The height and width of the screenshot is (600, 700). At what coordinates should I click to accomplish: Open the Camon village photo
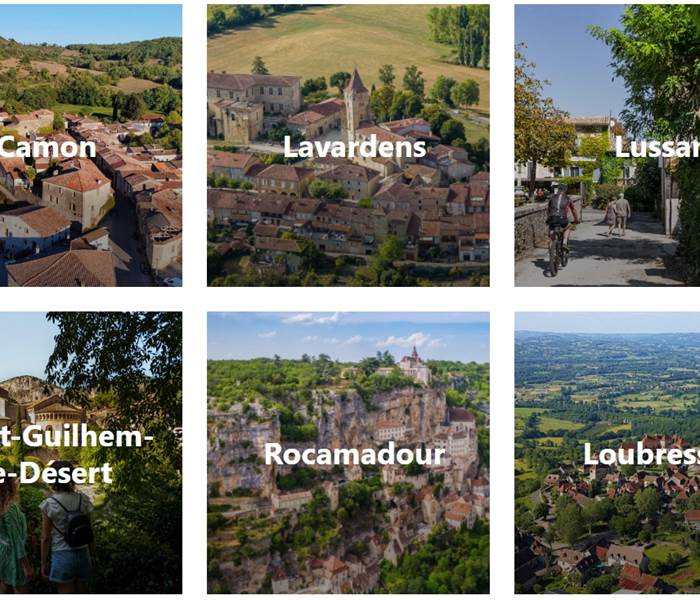(91, 146)
